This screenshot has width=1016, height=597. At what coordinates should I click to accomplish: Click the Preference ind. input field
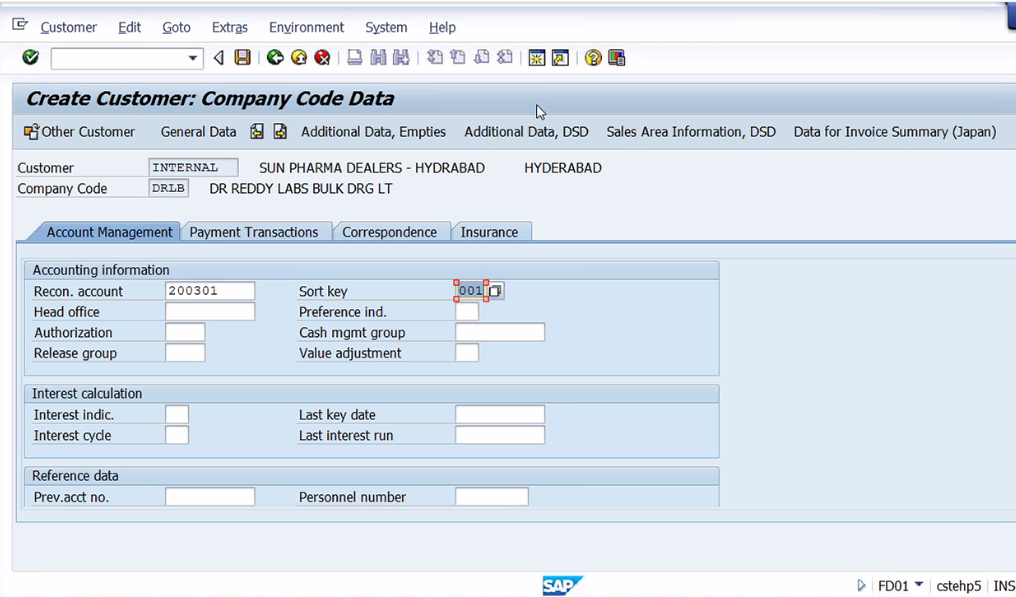(467, 312)
